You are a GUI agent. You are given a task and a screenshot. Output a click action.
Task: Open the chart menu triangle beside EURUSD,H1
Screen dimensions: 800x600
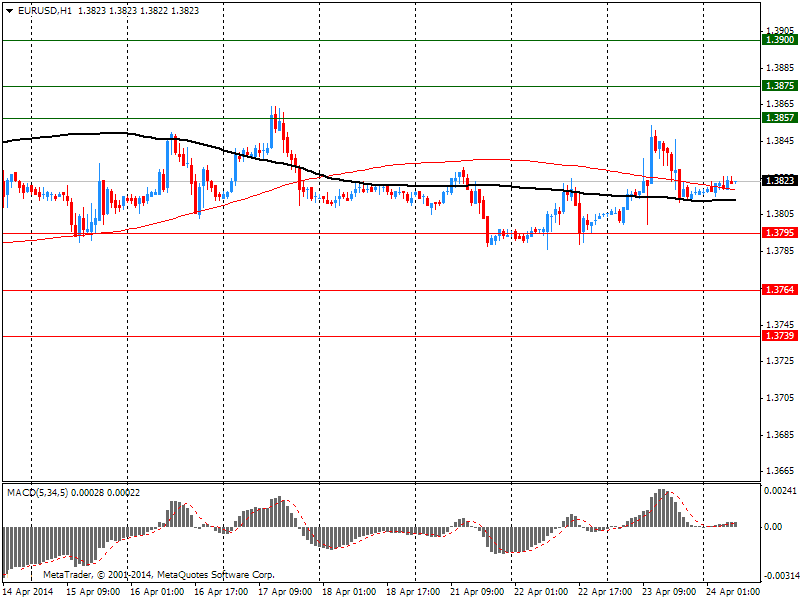pos(9,11)
